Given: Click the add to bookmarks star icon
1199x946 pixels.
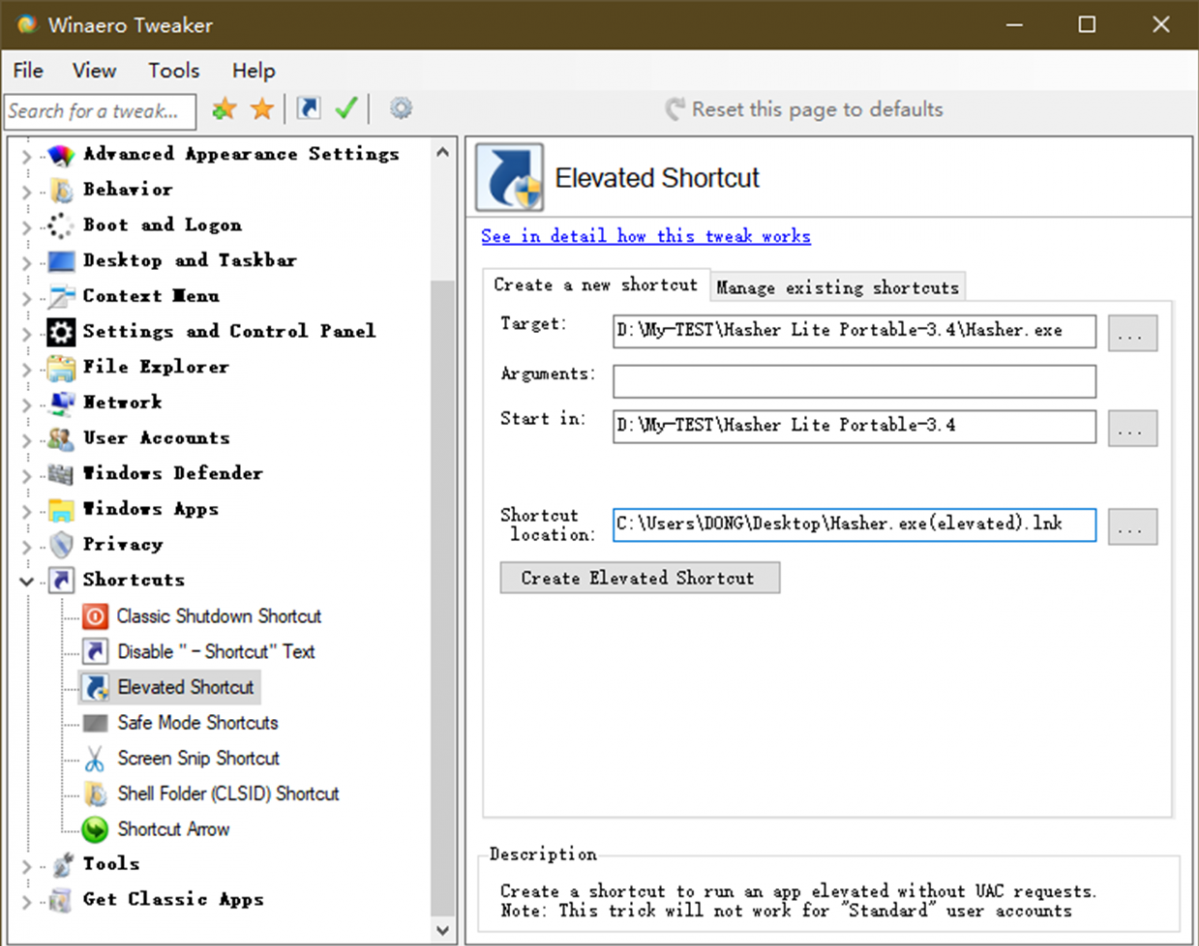Looking at the screenshot, I should tap(224, 109).
